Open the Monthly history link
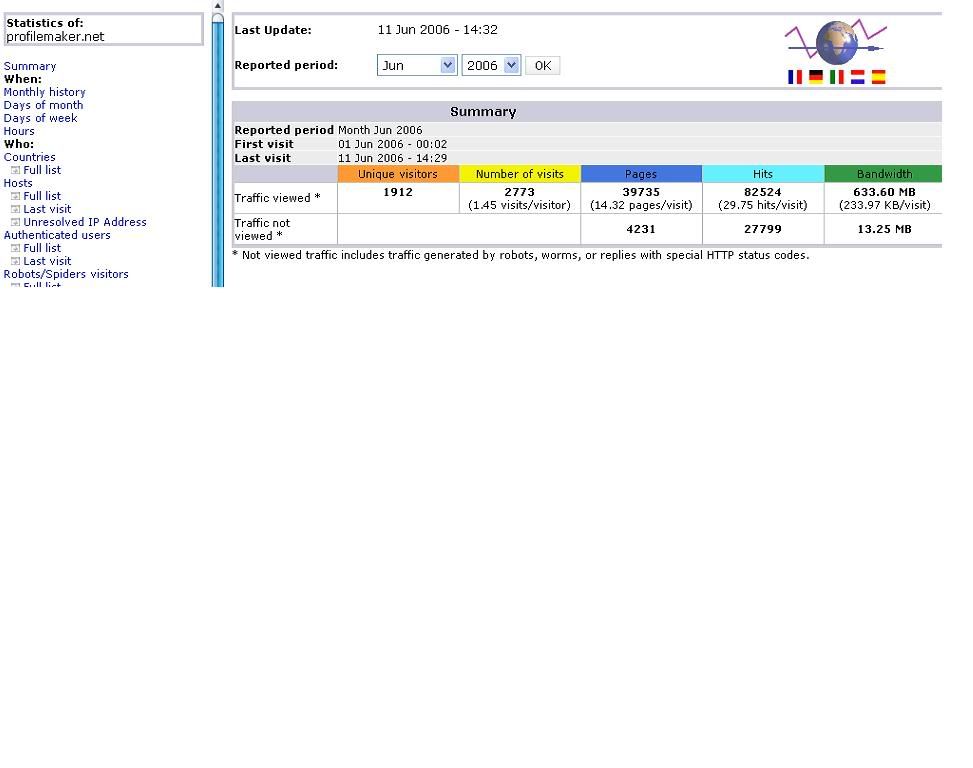Screen dimensions: 973x768 (45, 92)
